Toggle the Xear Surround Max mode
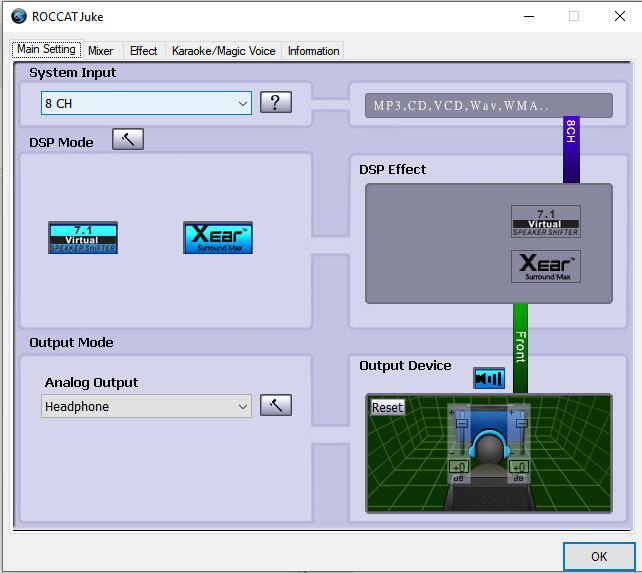The image size is (642, 573). tap(218, 238)
